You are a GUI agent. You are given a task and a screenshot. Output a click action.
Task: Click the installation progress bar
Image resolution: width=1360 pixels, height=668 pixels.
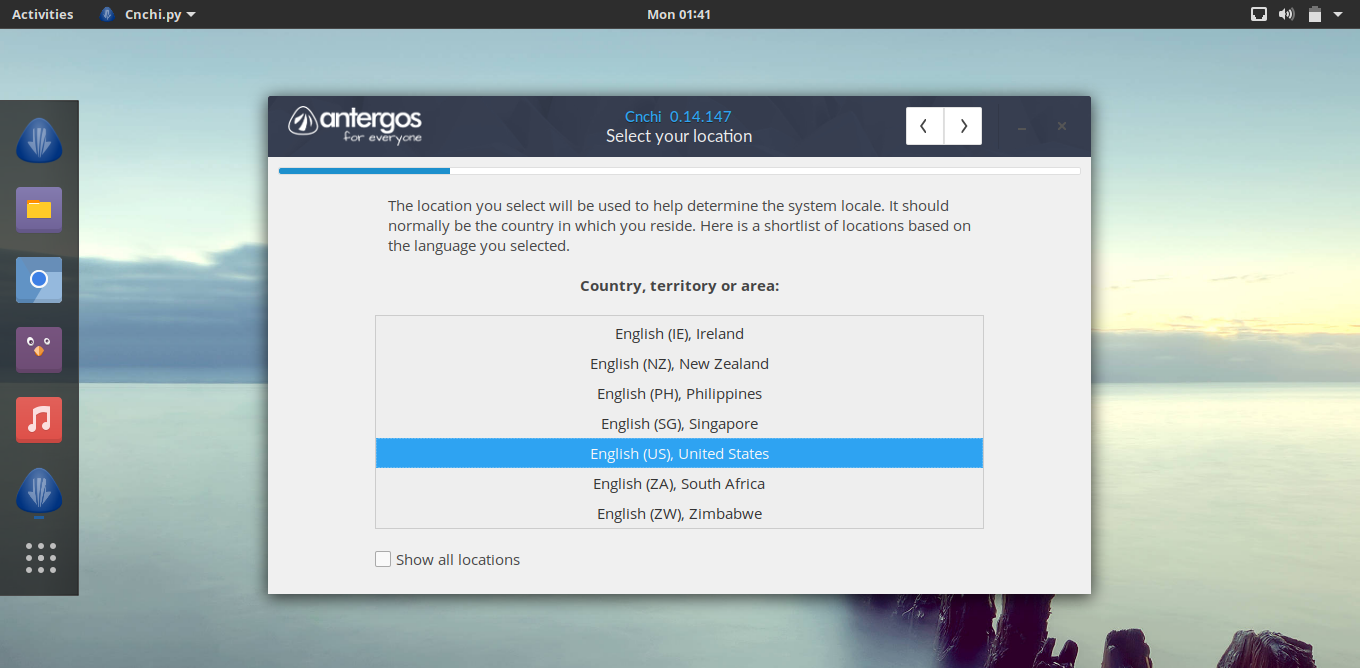[679, 171]
